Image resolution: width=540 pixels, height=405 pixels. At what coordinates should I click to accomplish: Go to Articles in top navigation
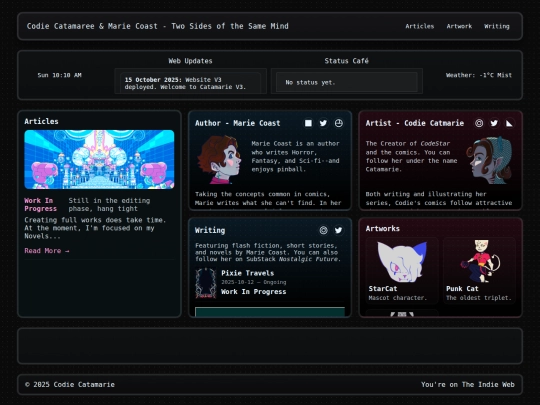point(419,26)
